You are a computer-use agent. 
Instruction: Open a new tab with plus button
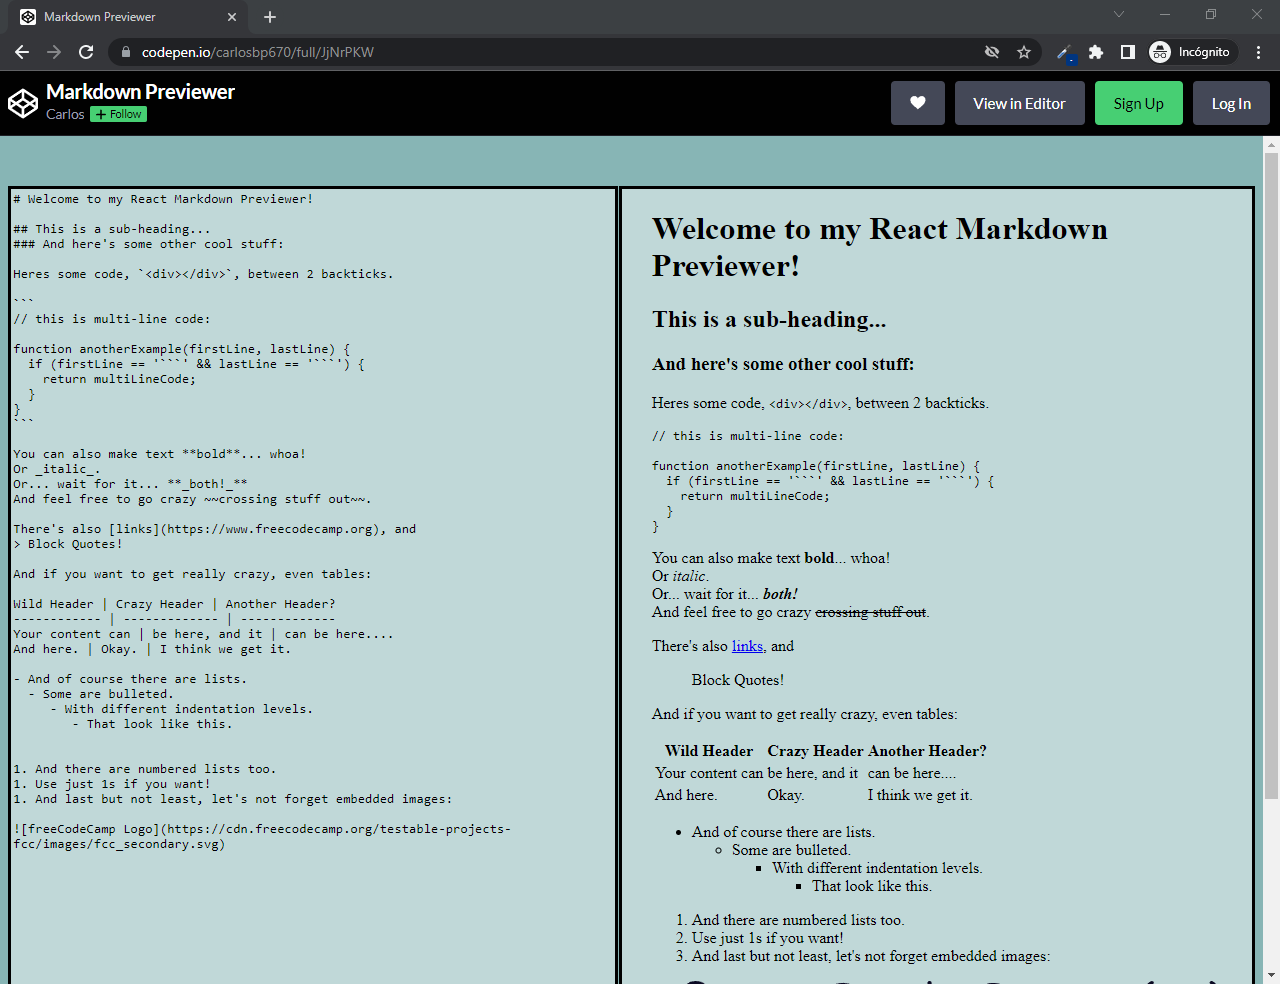click(x=270, y=17)
